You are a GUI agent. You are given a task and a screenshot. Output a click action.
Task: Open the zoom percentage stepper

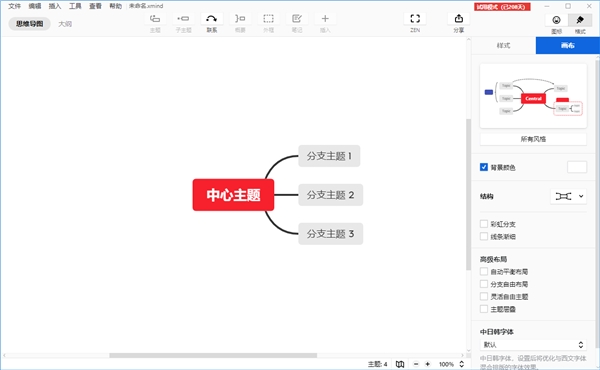pos(462,364)
